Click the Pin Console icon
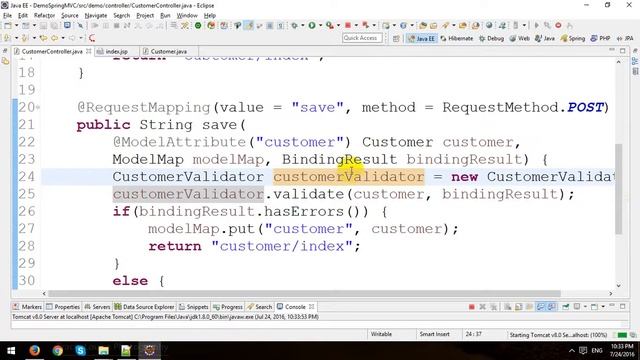The height and width of the screenshot is (360, 640). pos(565,307)
